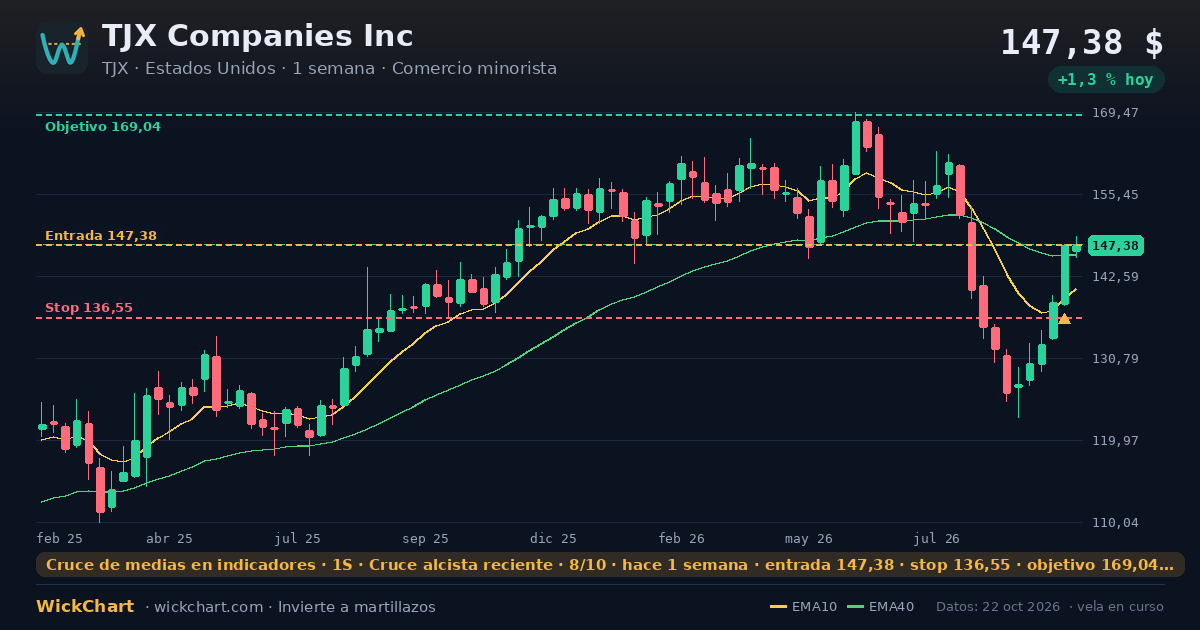1200x630 pixels.
Task: Click the 'dic 25' date axis label
Action: tap(554, 538)
